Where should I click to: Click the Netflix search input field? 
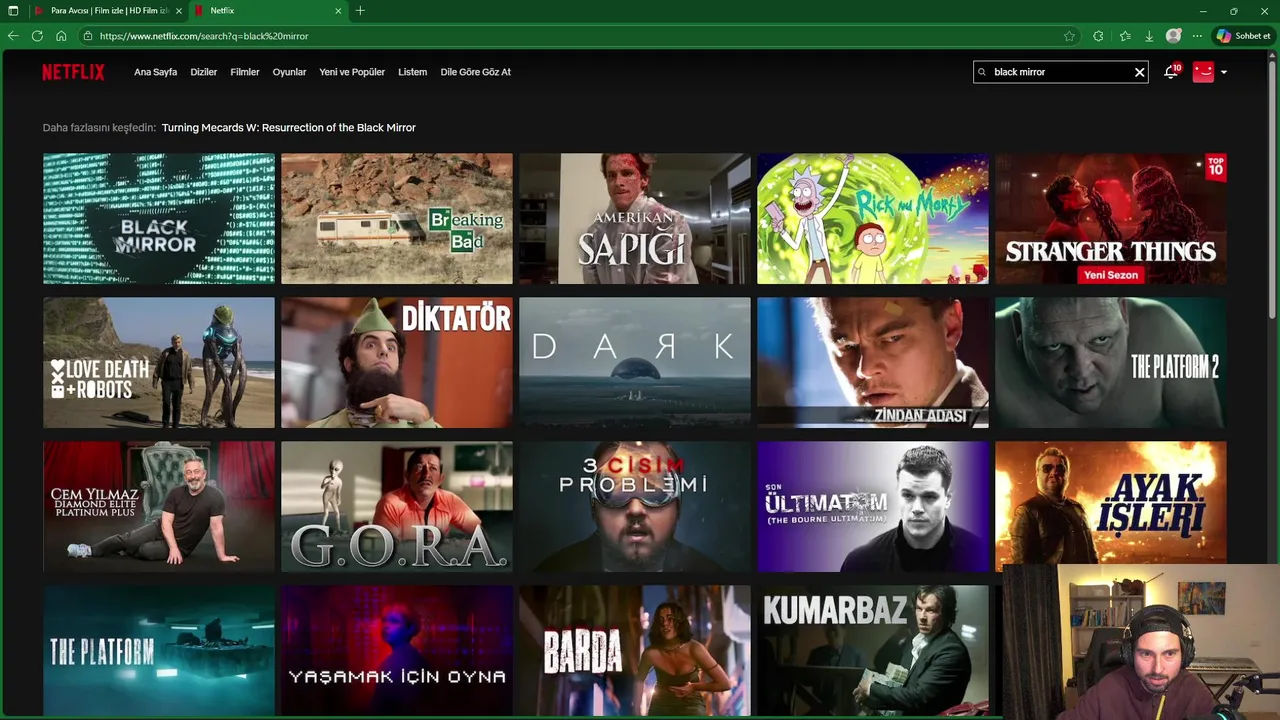1060,72
